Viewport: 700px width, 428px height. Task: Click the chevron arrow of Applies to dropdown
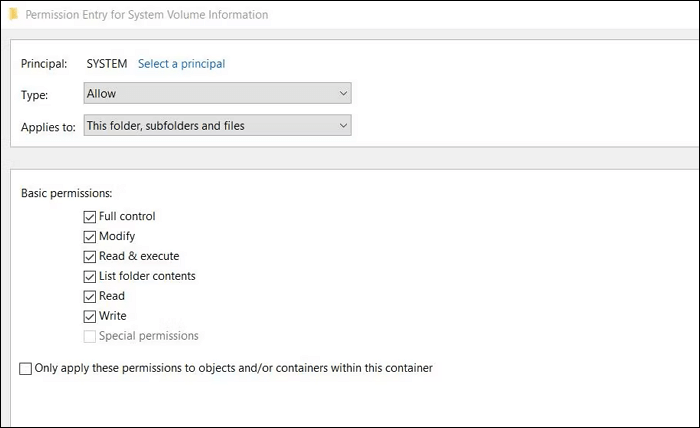(343, 126)
